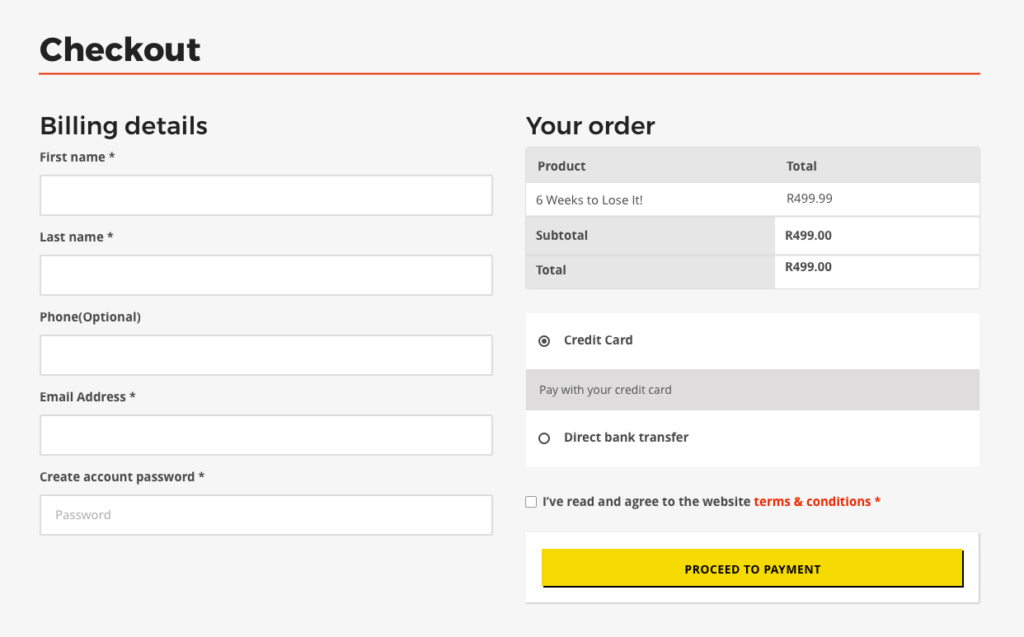The width and height of the screenshot is (1024, 637).
Task: Select the Direct bank transfer radio button
Action: (544, 438)
